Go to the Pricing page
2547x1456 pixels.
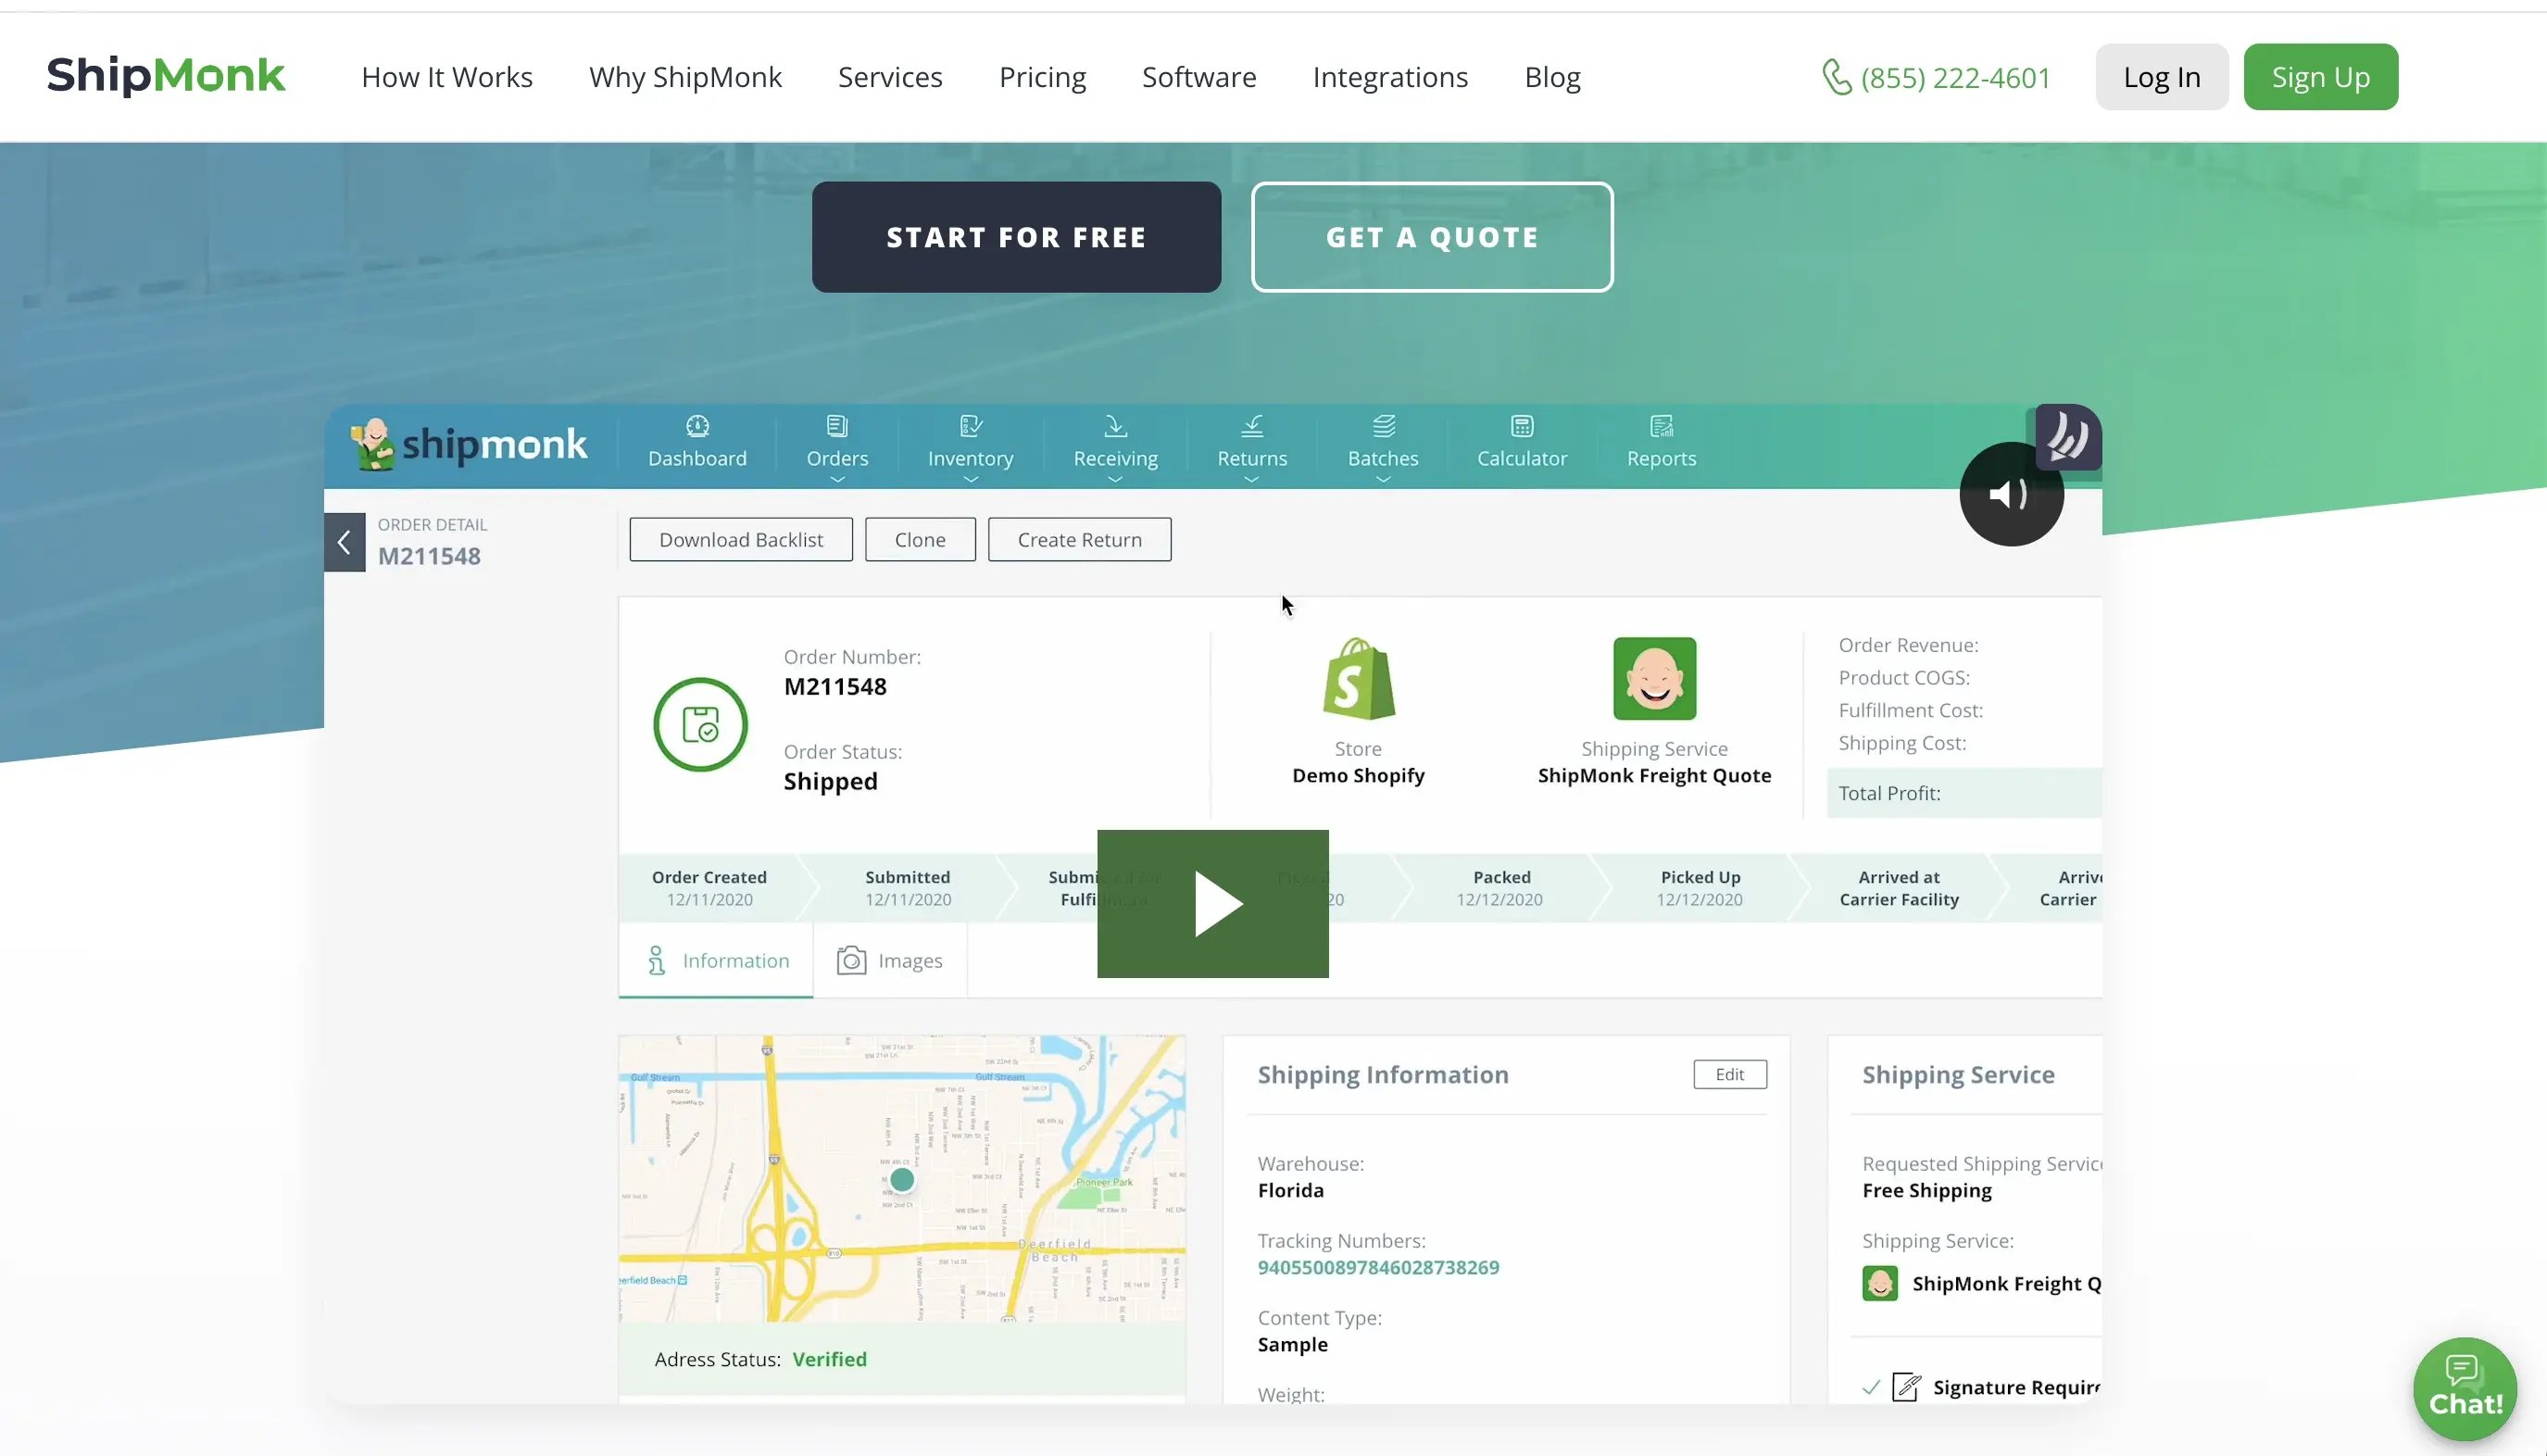click(1042, 77)
